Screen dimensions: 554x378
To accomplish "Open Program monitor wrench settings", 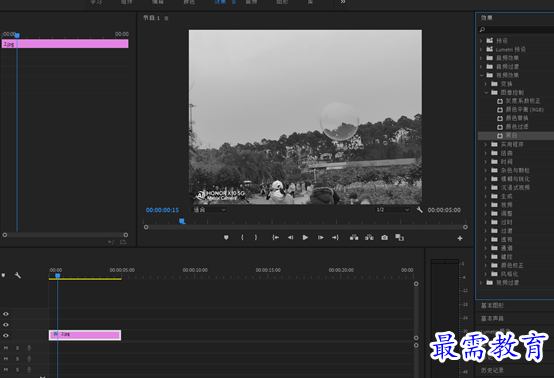I will [419, 210].
